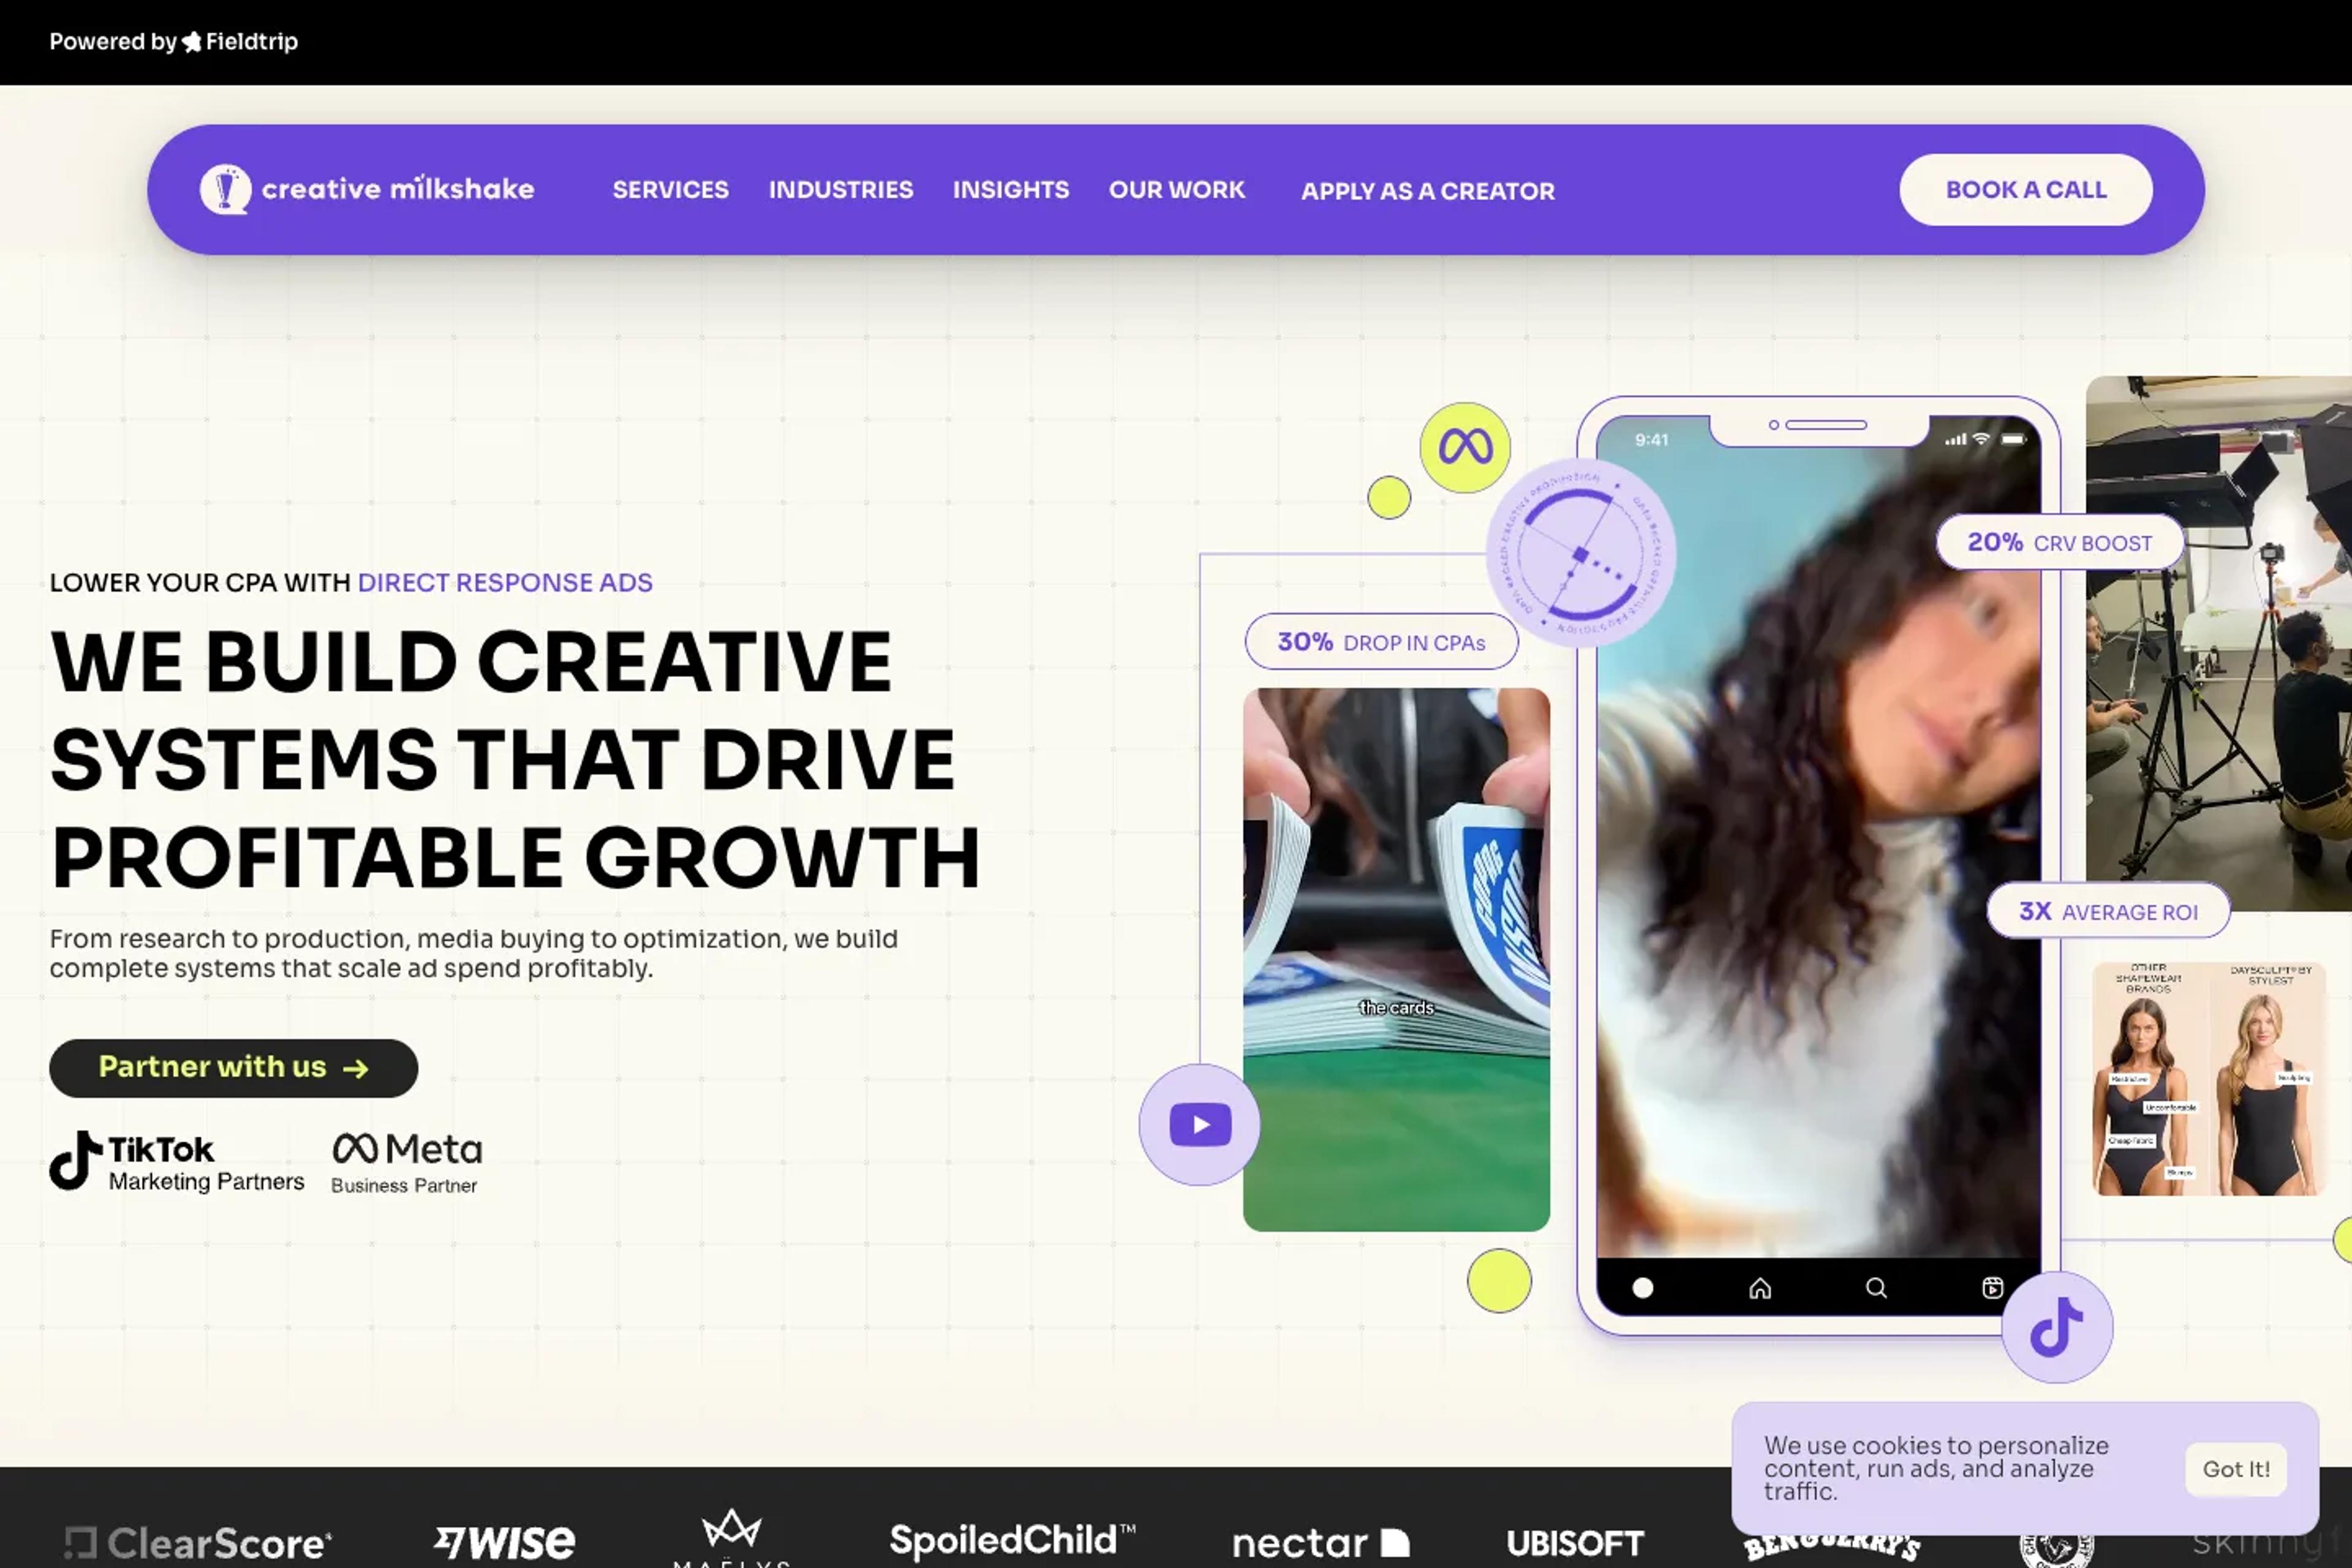The height and width of the screenshot is (1568, 2352).
Task: Click the circular data-backed creative badge
Action: pos(1580,553)
